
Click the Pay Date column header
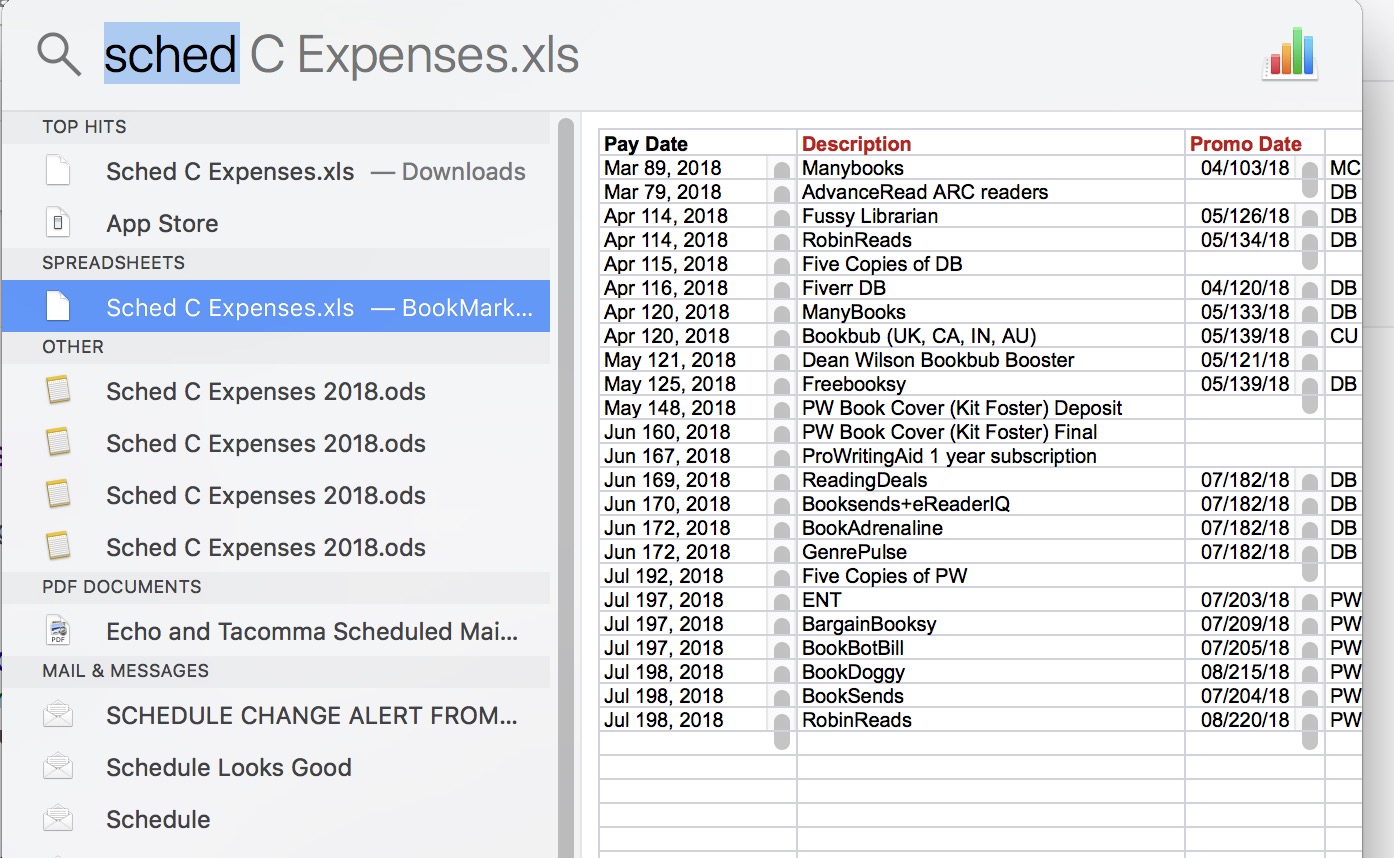point(698,143)
